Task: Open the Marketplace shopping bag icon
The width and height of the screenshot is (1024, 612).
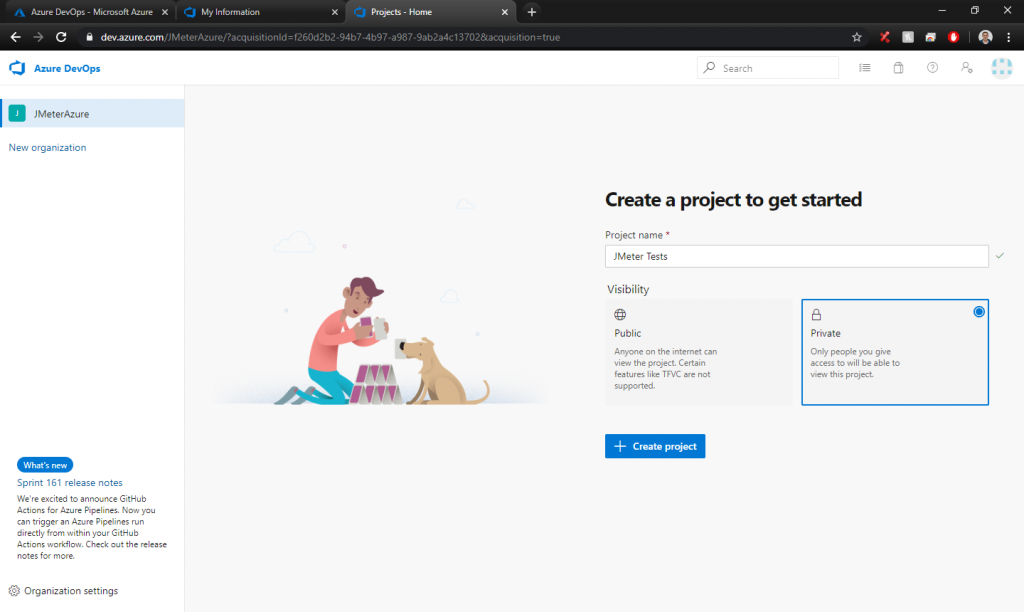Action: [899, 67]
